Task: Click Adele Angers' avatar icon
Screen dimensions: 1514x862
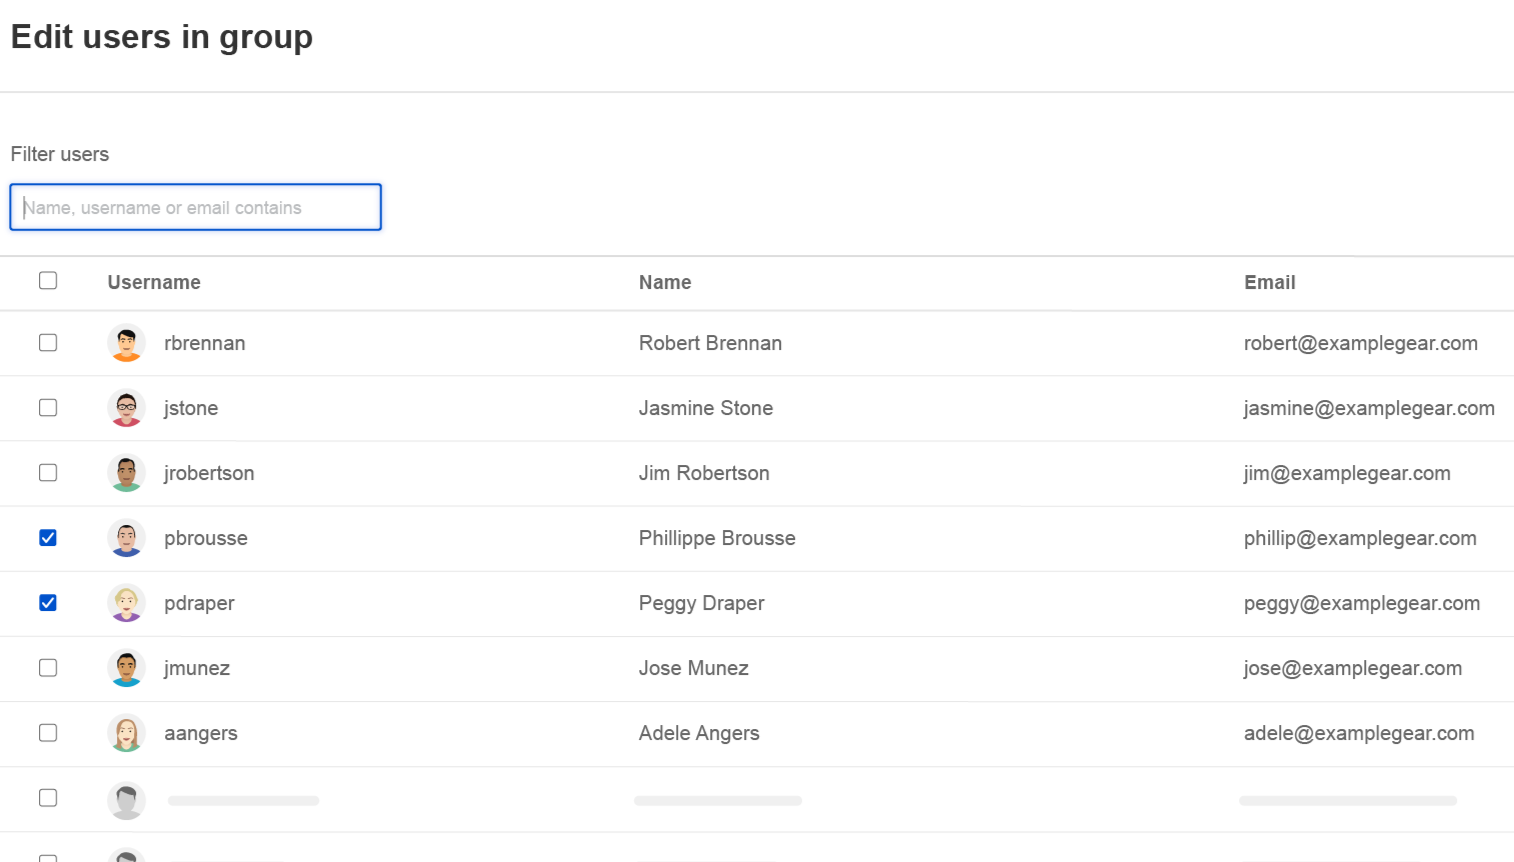Action: 126,733
